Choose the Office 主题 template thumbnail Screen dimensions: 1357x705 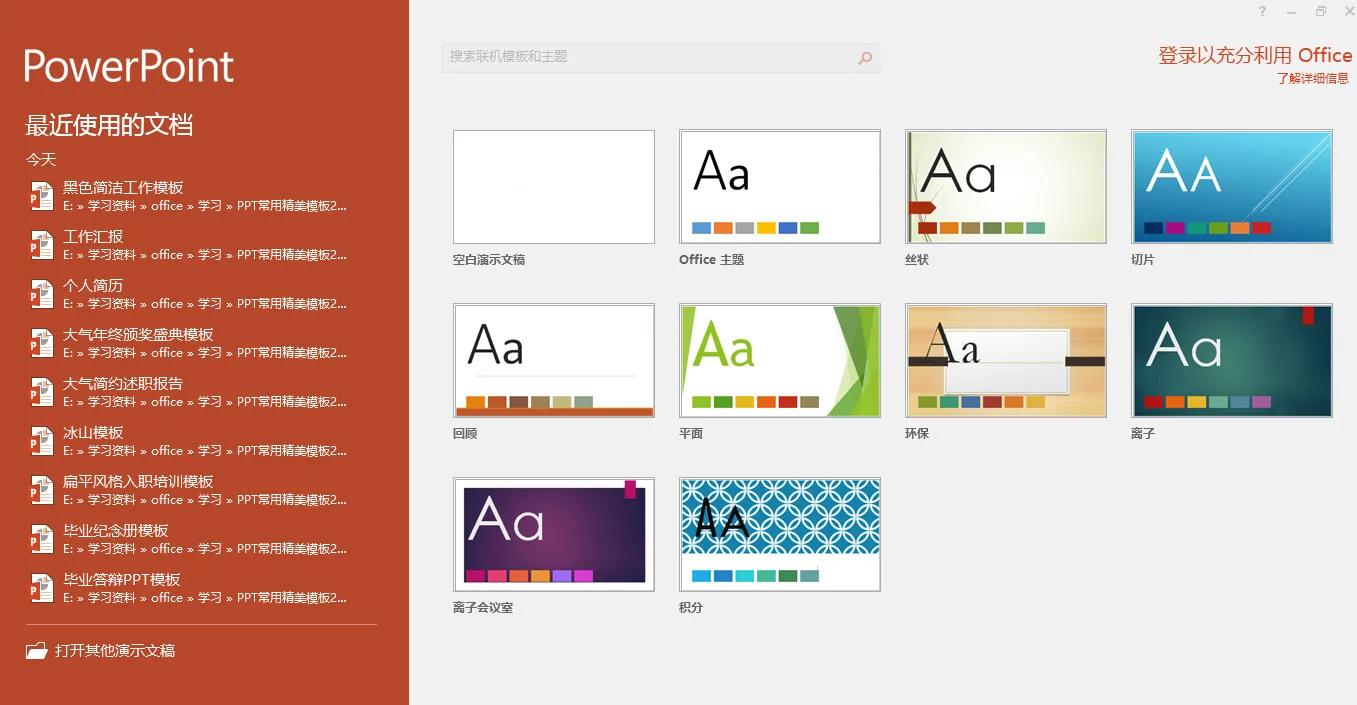780,187
